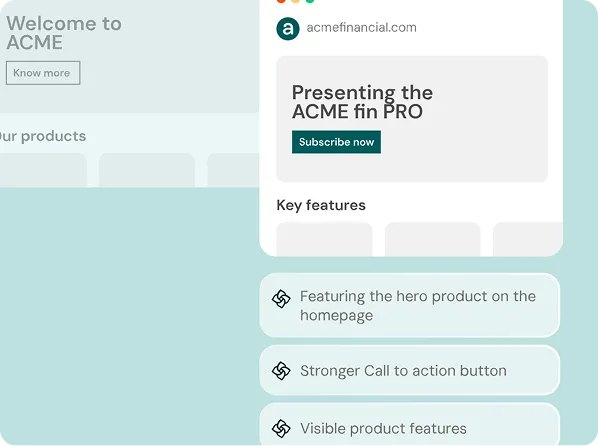The image size is (598, 446).
Task: Click the "Welcome to ACME" heading
Action: [64, 33]
